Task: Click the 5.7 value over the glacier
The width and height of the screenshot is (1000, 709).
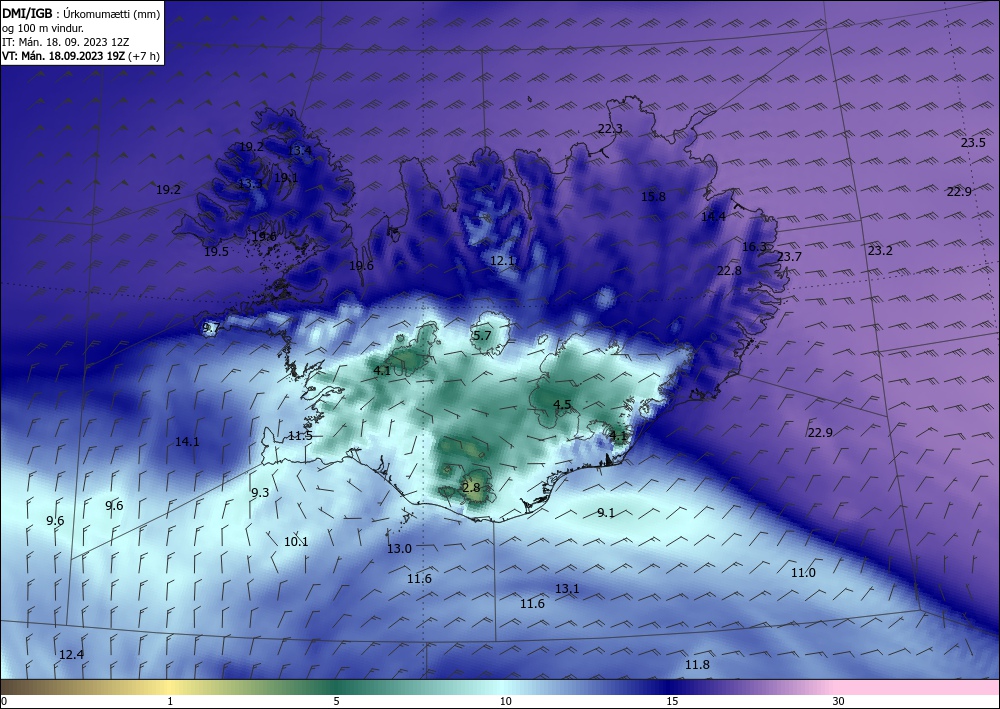Action: tap(482, 335)
